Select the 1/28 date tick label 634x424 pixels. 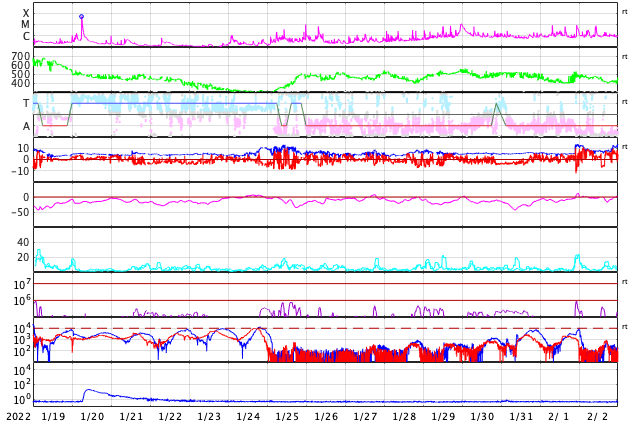(404, 416)
